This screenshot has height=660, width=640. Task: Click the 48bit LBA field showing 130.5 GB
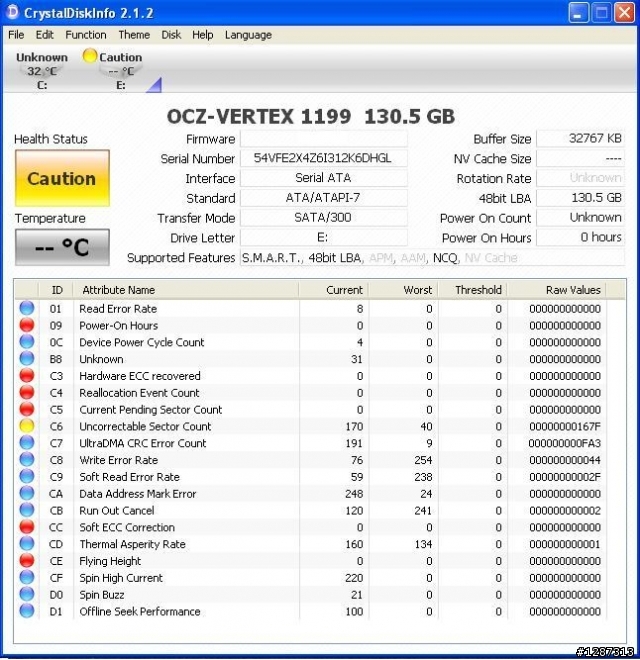[580, 198]
